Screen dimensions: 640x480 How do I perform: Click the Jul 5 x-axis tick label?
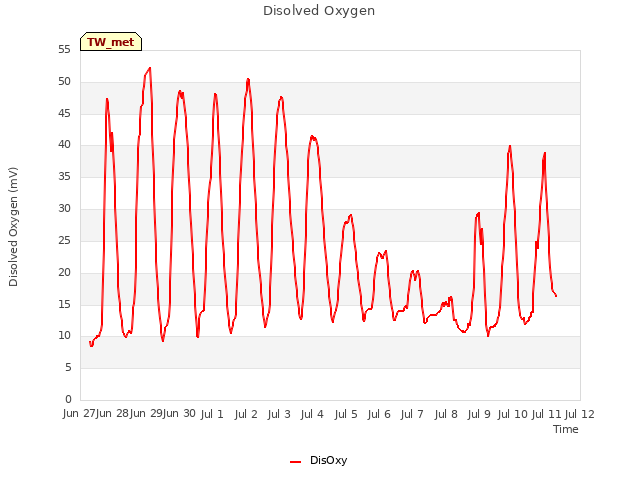coord(346,414)
